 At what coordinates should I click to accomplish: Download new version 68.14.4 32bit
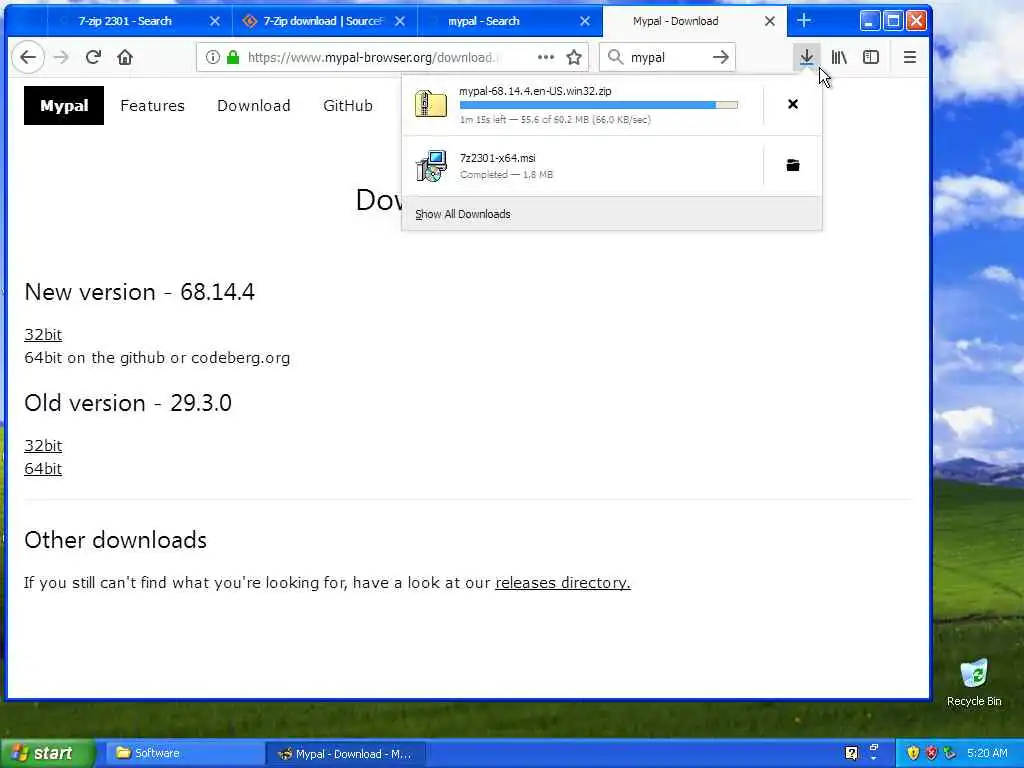click(x=43, y=335)
